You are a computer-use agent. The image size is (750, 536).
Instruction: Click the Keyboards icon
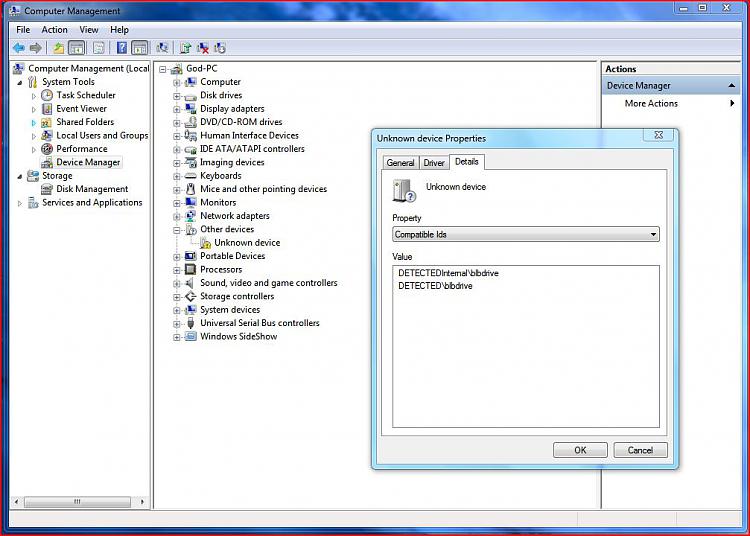coord(190,175)
